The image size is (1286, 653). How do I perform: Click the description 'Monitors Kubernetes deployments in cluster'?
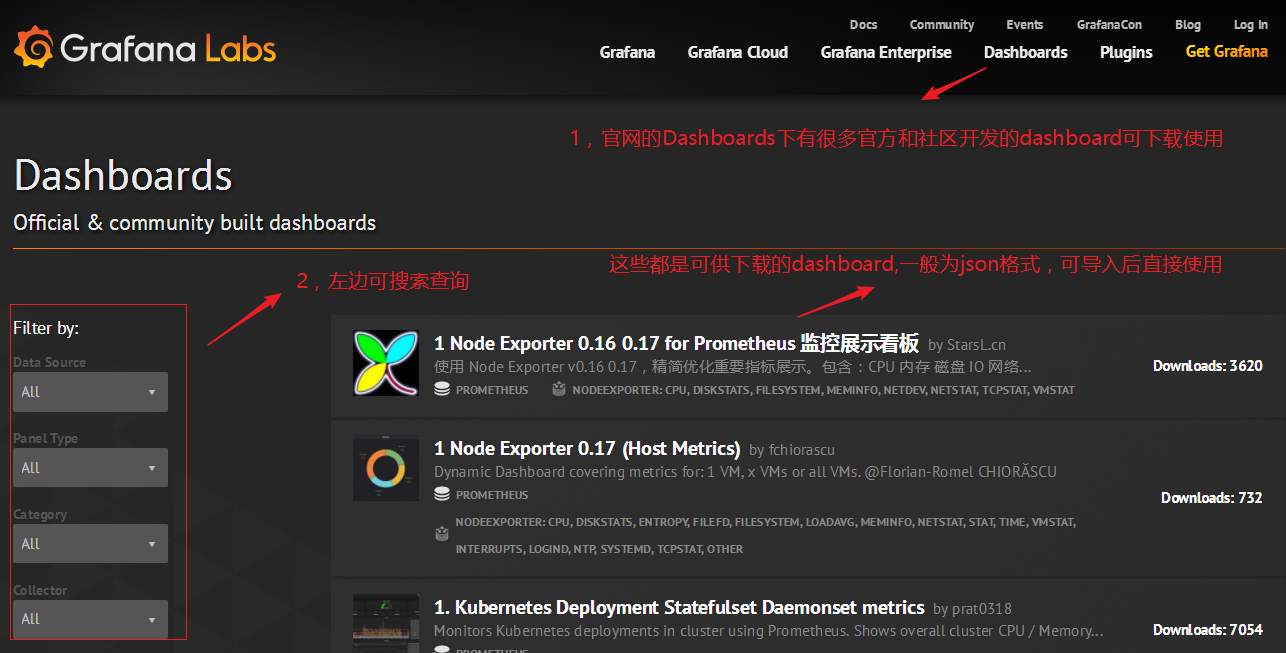(768, 631)
